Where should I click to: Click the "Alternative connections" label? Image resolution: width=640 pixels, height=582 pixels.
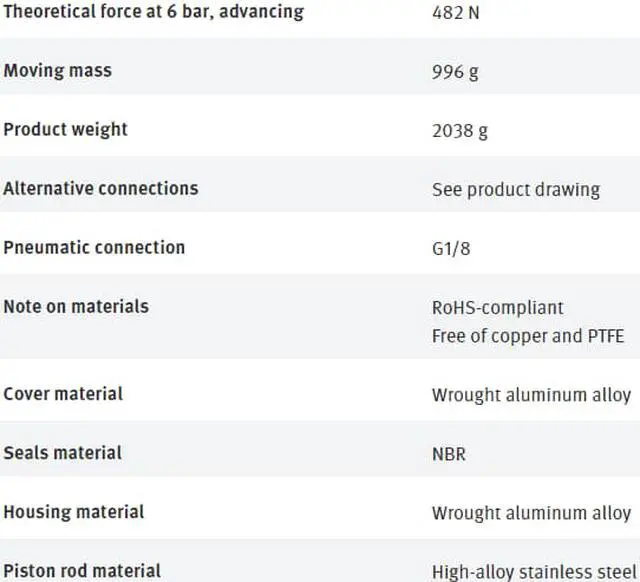point(100,188)
